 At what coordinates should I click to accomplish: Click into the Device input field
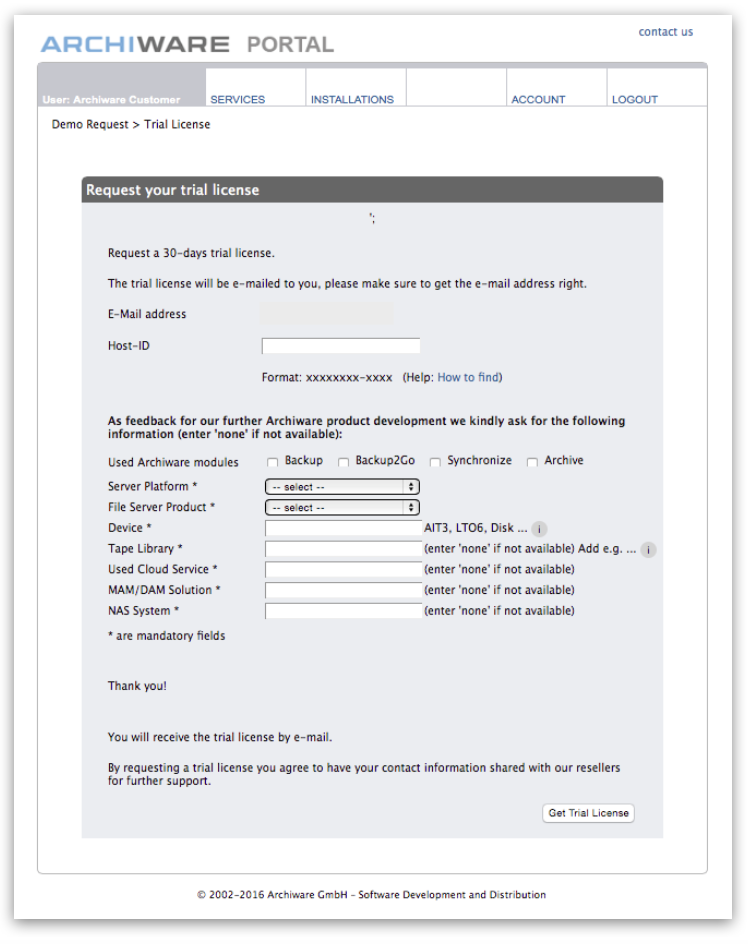pos(343,528)
